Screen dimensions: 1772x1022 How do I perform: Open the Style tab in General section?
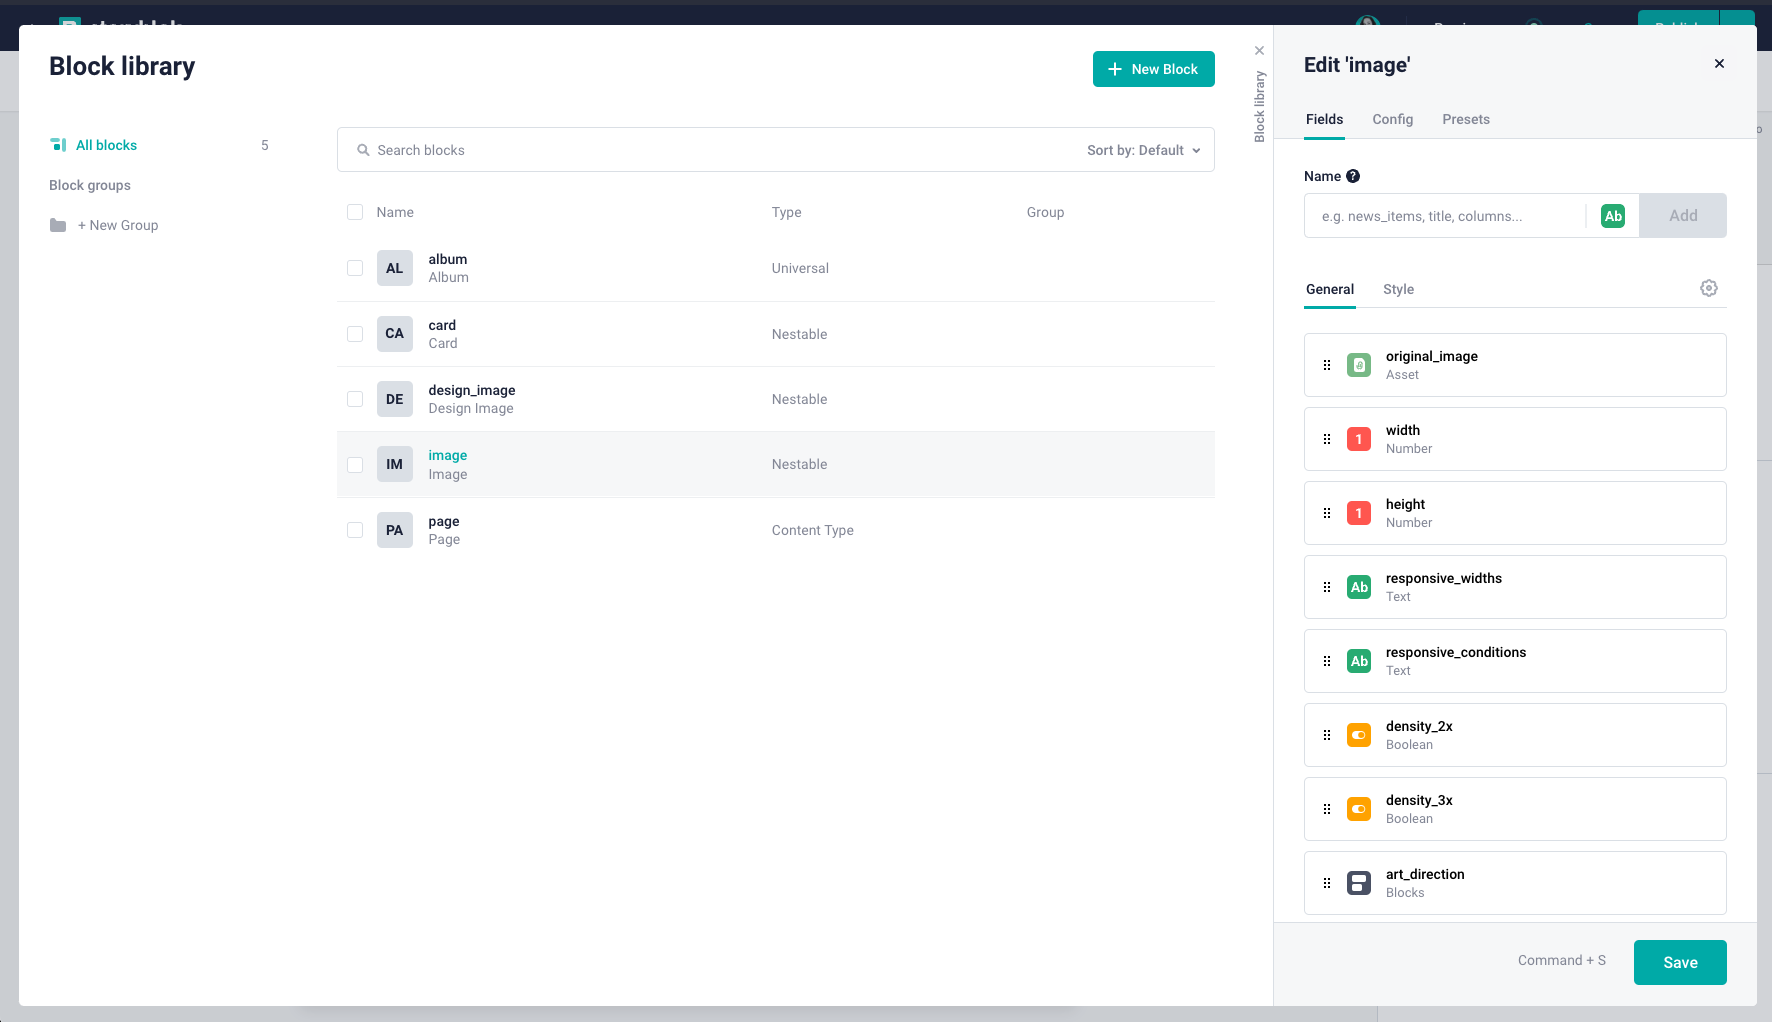(x=1398, y=289)
